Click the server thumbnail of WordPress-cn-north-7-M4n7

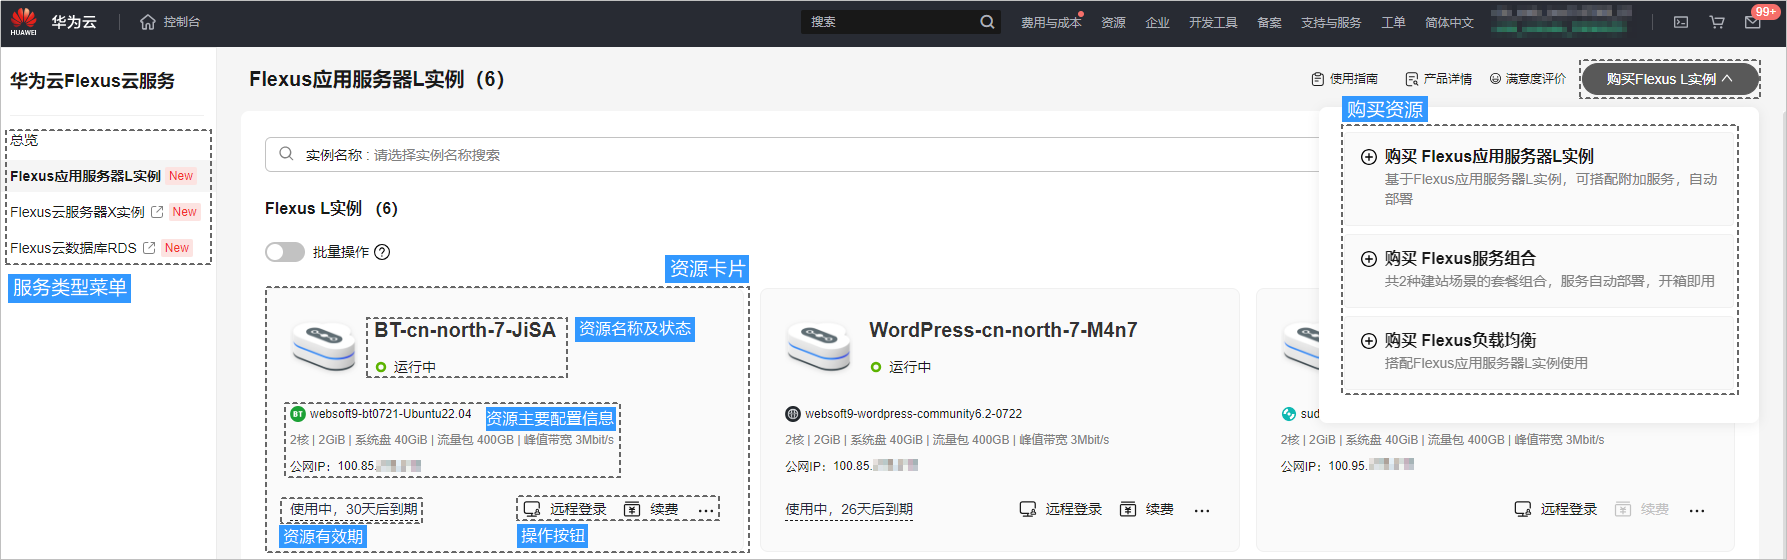pyautogui.click(x=818, y=344)
